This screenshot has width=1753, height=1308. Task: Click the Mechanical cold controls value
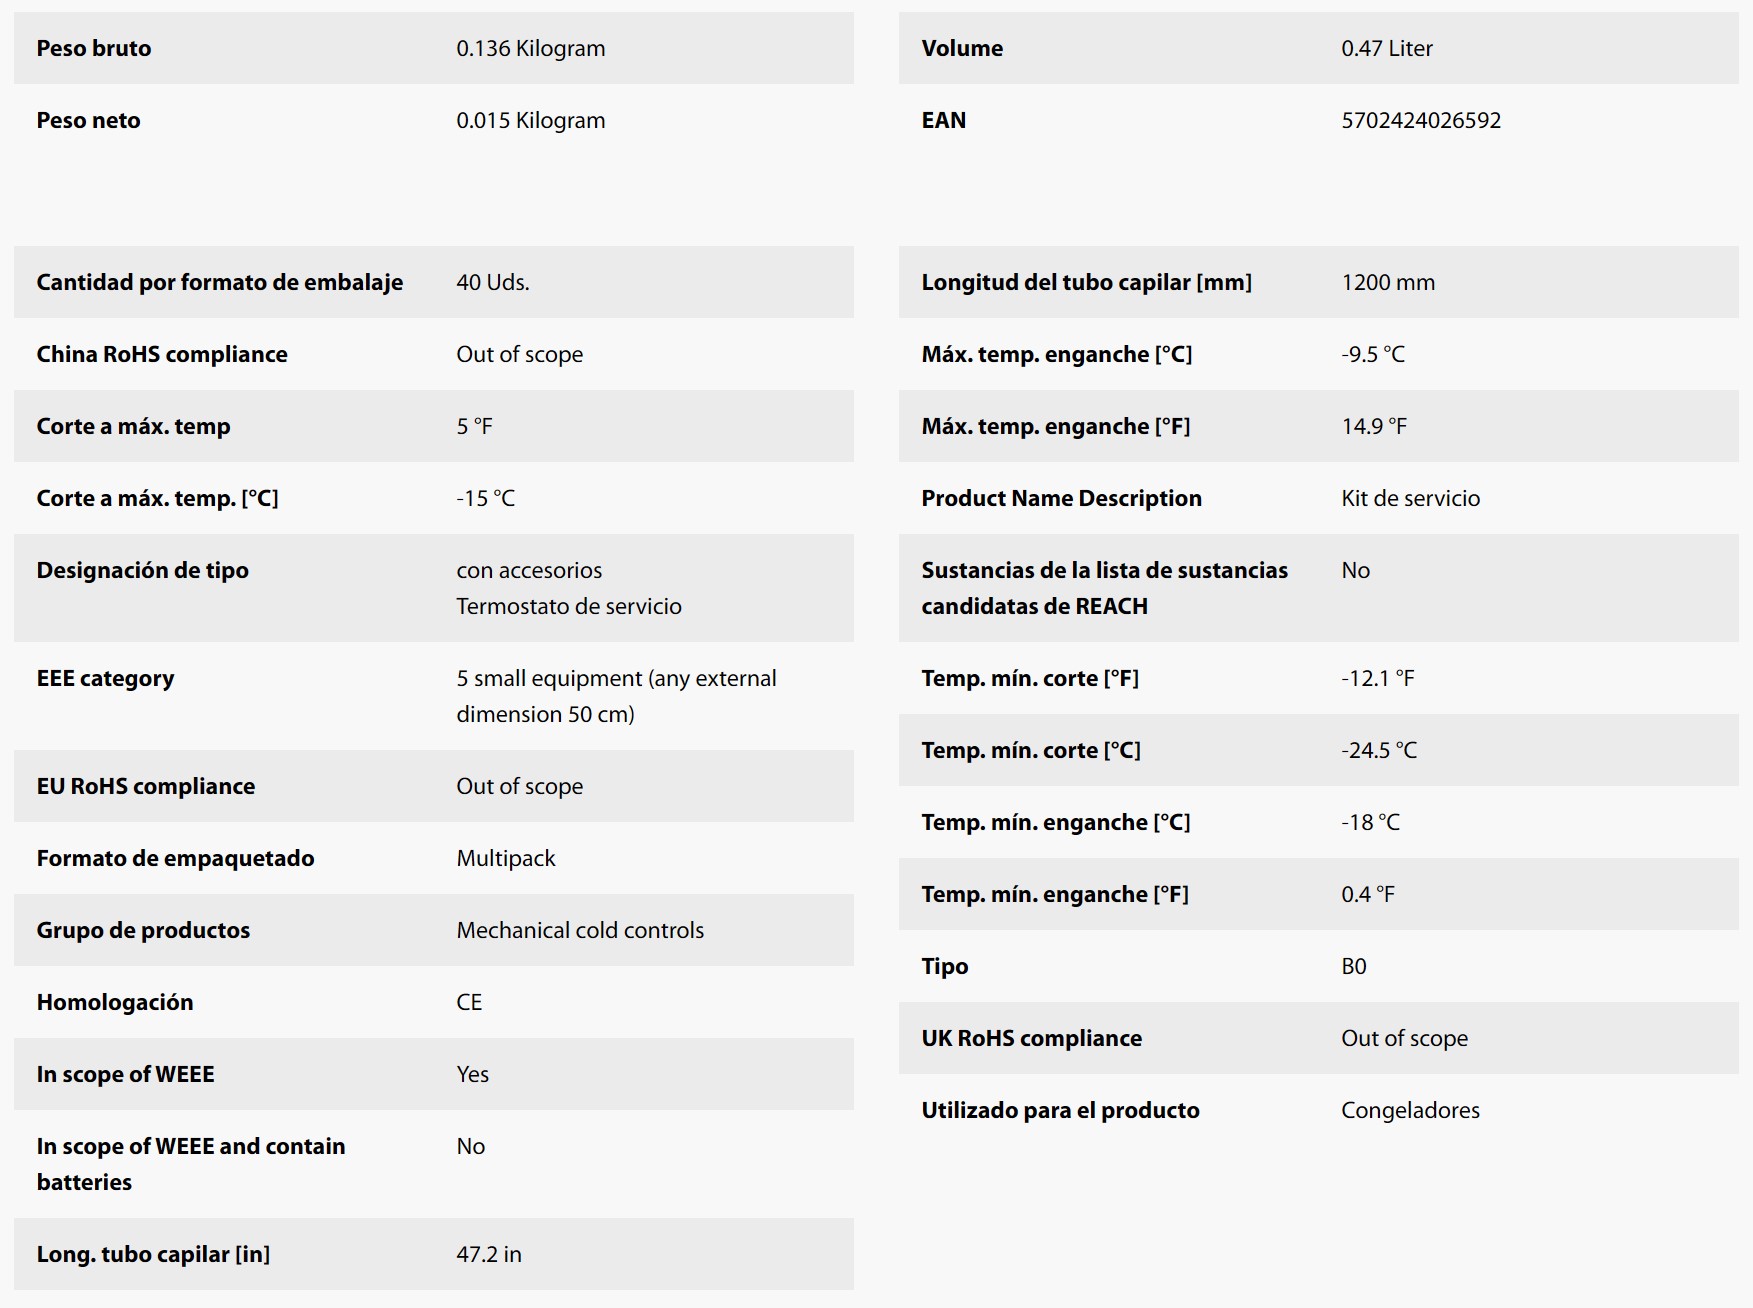[x=580, y=930]
